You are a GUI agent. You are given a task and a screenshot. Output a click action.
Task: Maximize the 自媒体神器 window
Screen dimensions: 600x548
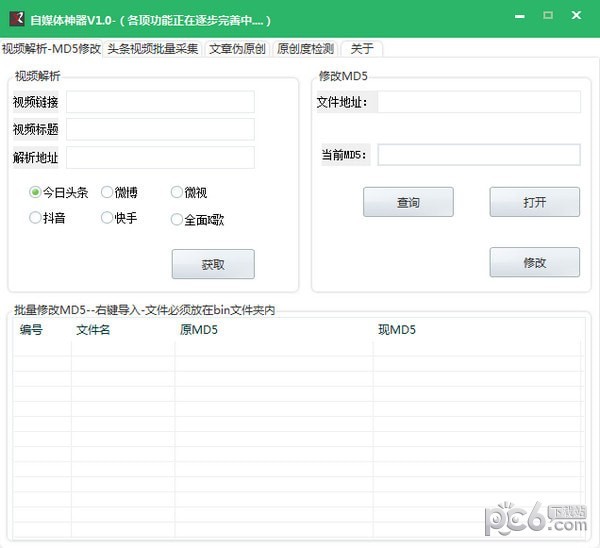coord(548,15)
